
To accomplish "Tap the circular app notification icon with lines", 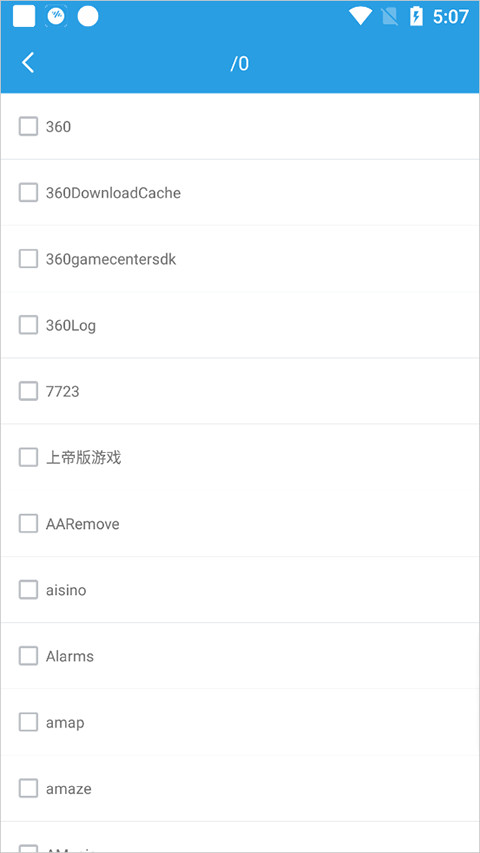I will [x=56, y=16].
